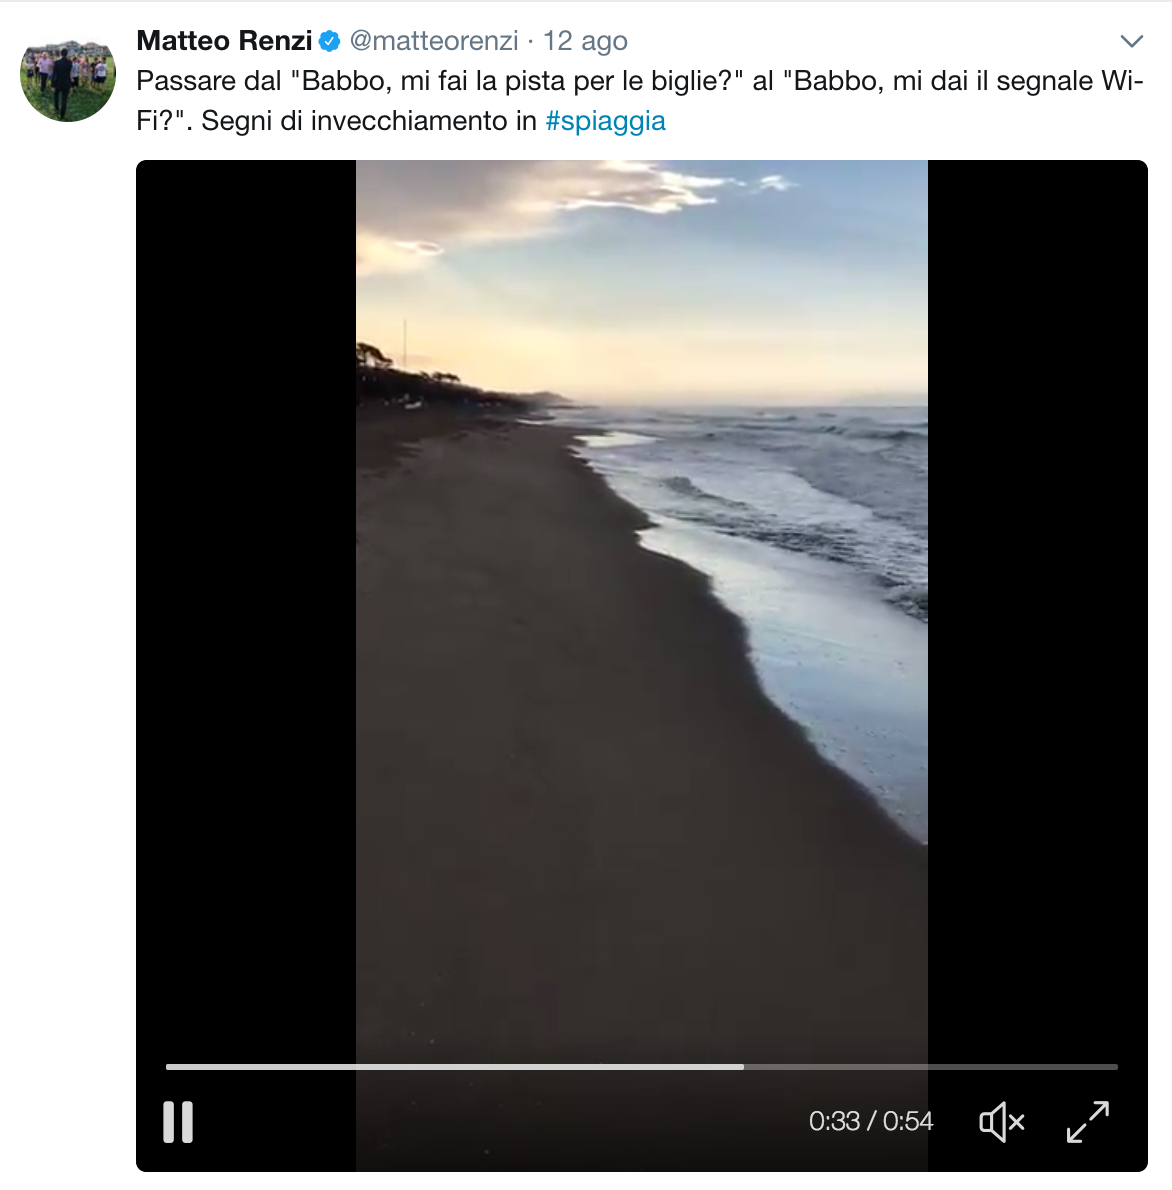Open the #spiaggia hashtag link
The image size is (1172, 1190).
coord(605,121)
